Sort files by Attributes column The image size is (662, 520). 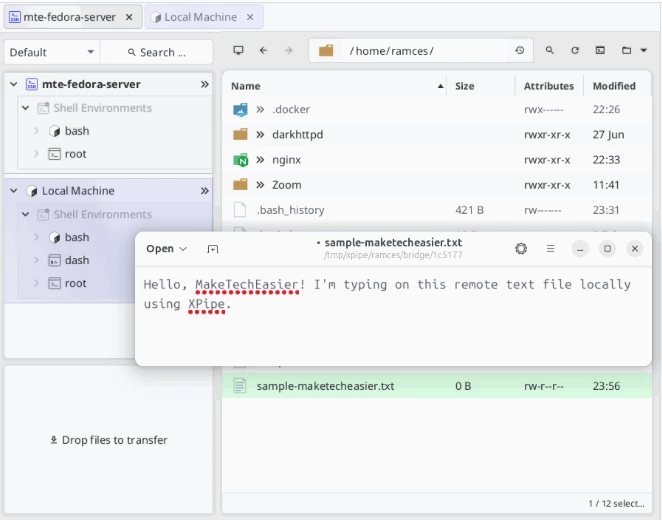tap(549, 86)
